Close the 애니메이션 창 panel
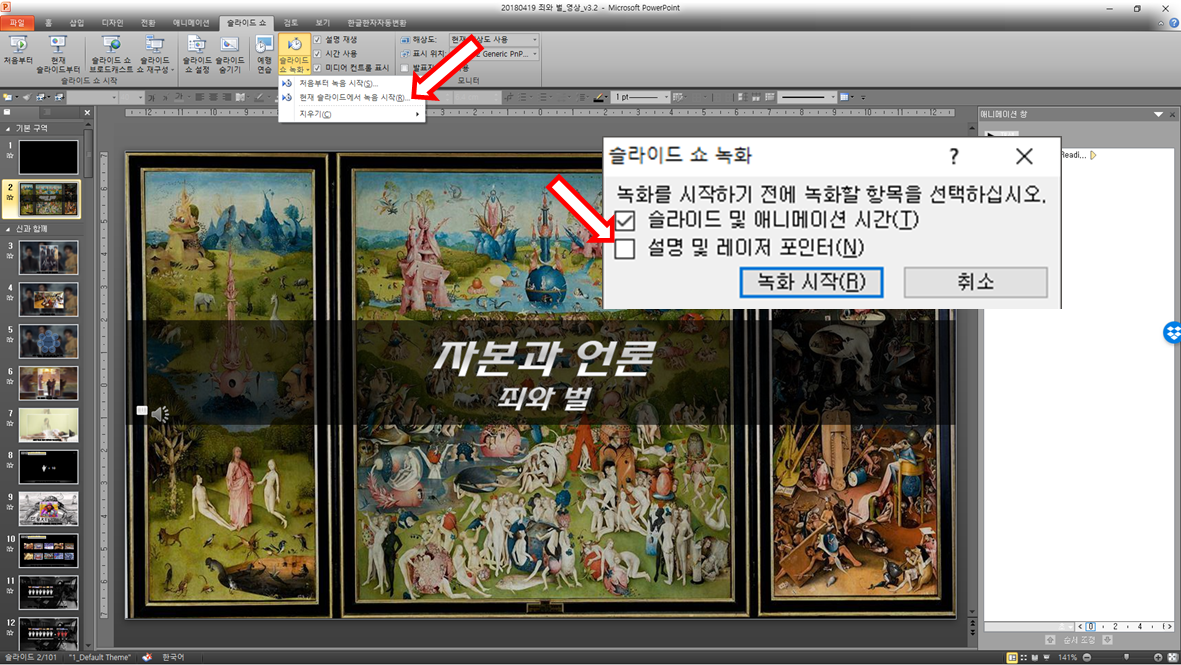Screen dimensions: 1181x665 (x=1172, y=114)
